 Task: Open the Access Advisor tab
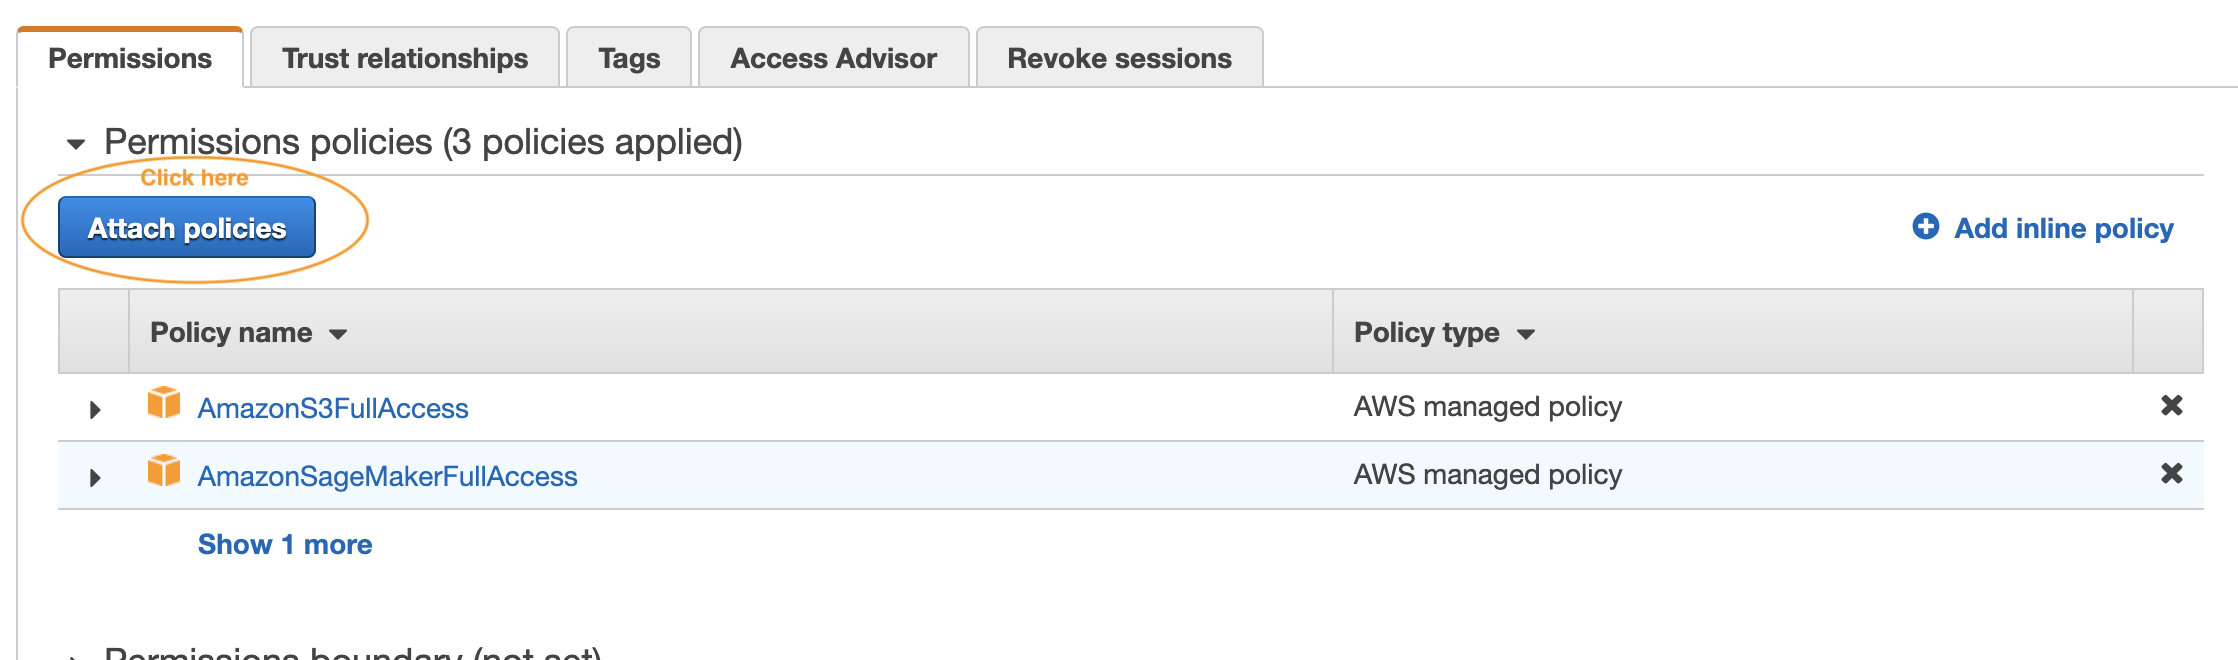coord(833,58)
